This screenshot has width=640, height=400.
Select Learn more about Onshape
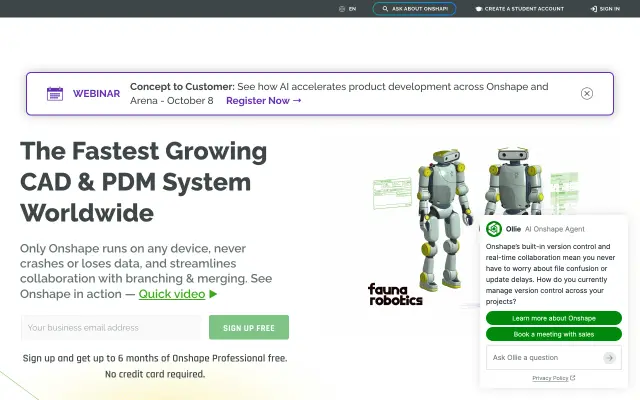554,318
